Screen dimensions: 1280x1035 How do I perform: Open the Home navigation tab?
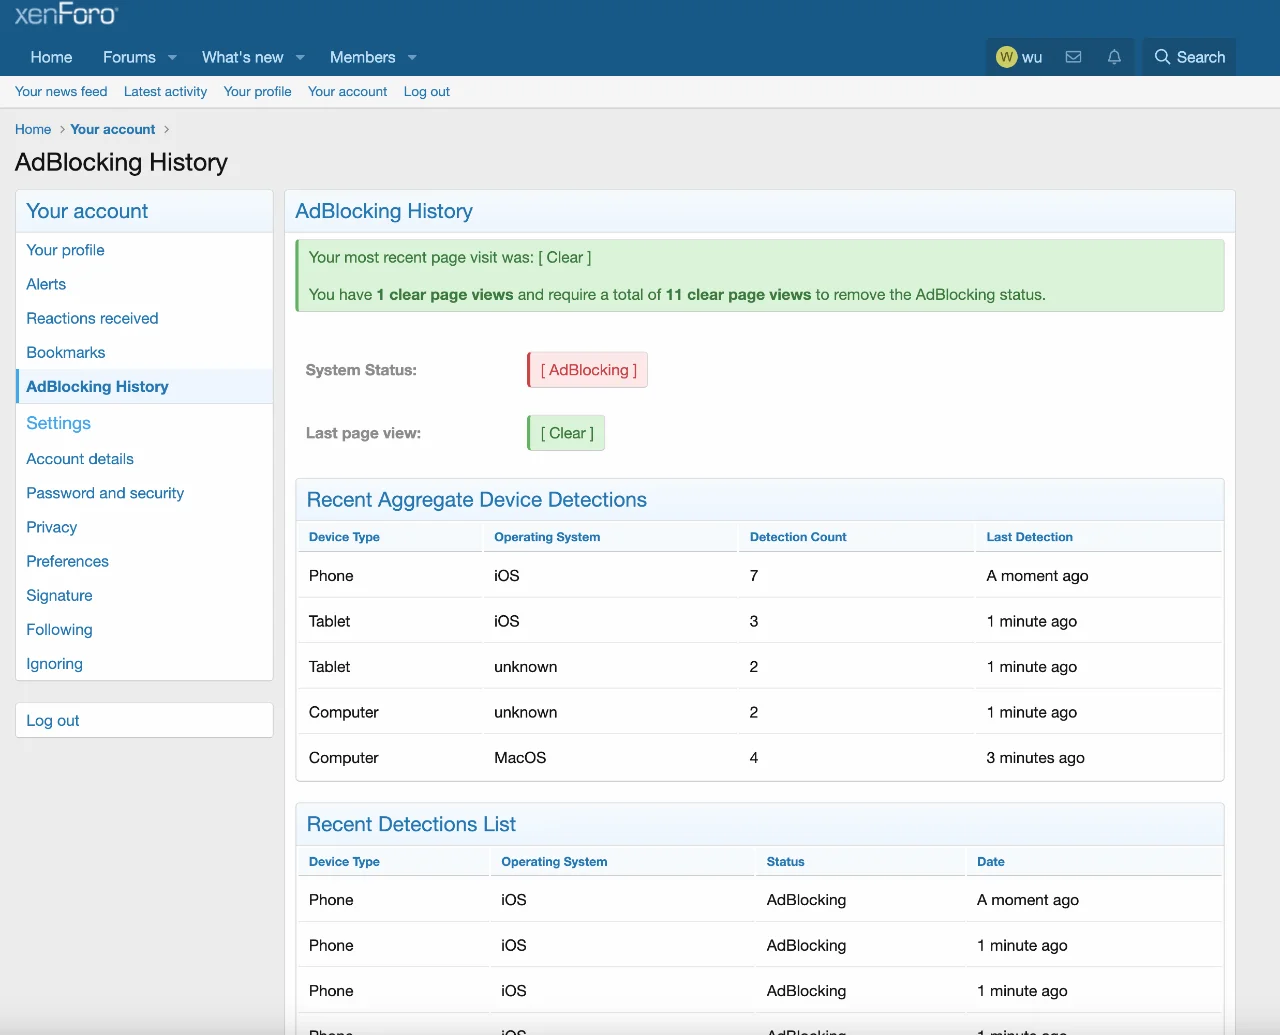tap(51, 57)
